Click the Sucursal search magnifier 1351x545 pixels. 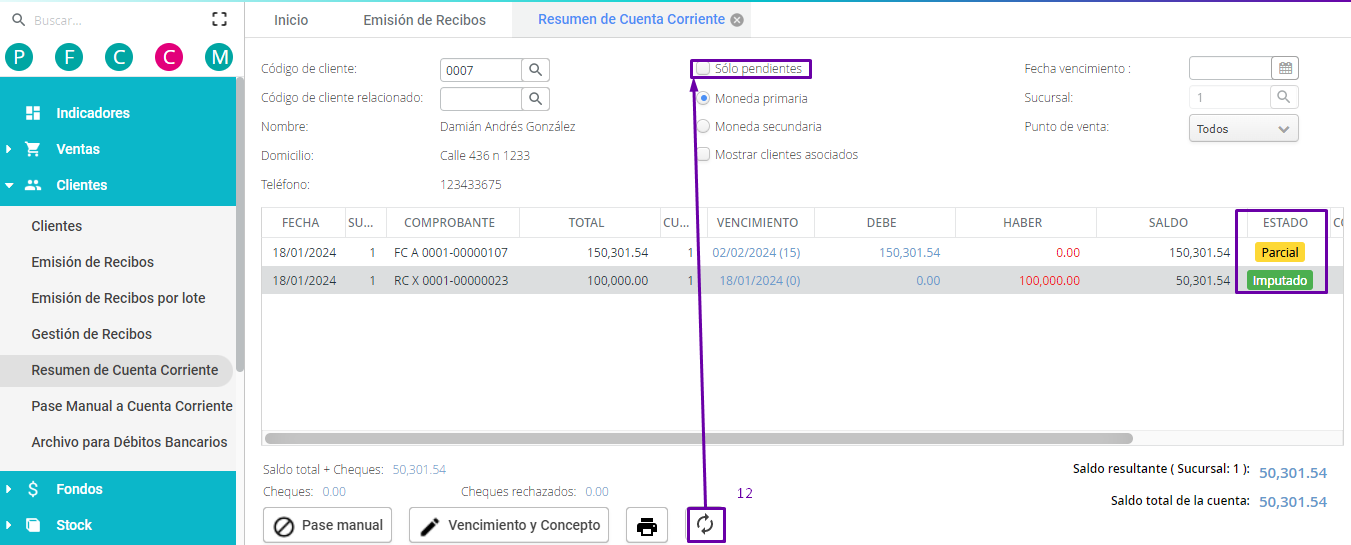(x=1284, y=97)
